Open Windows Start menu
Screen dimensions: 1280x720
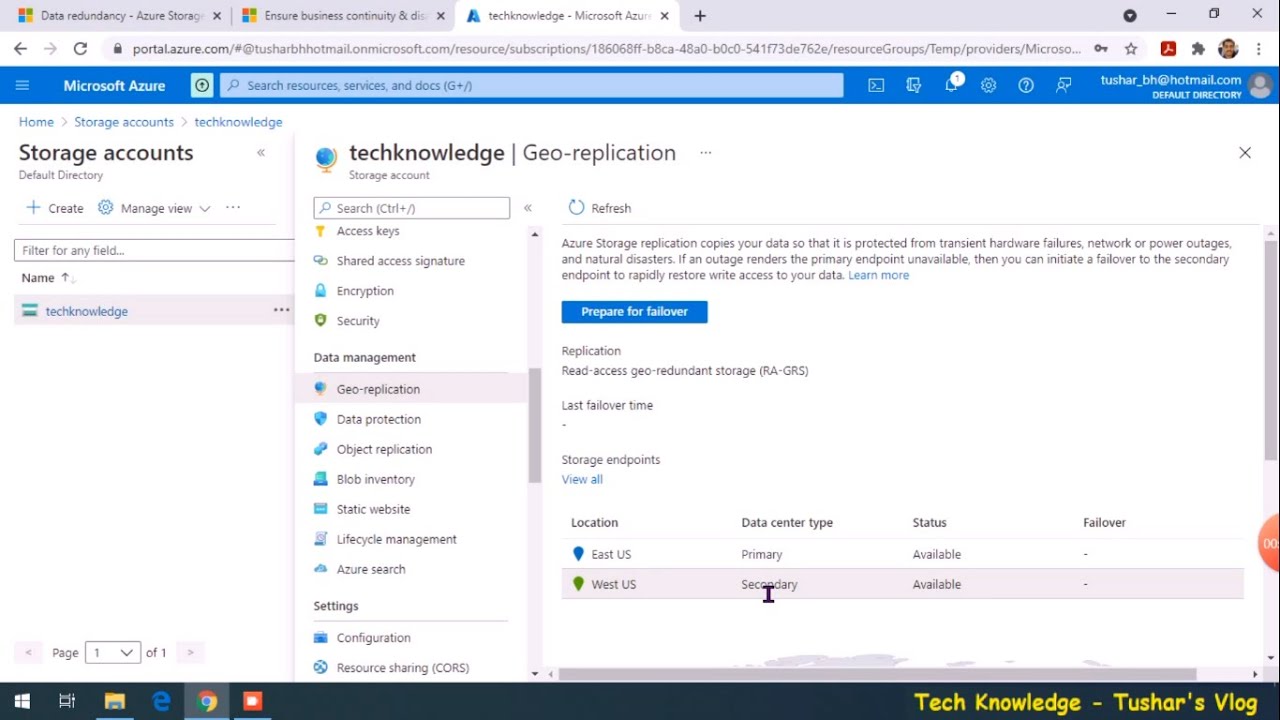22,701
